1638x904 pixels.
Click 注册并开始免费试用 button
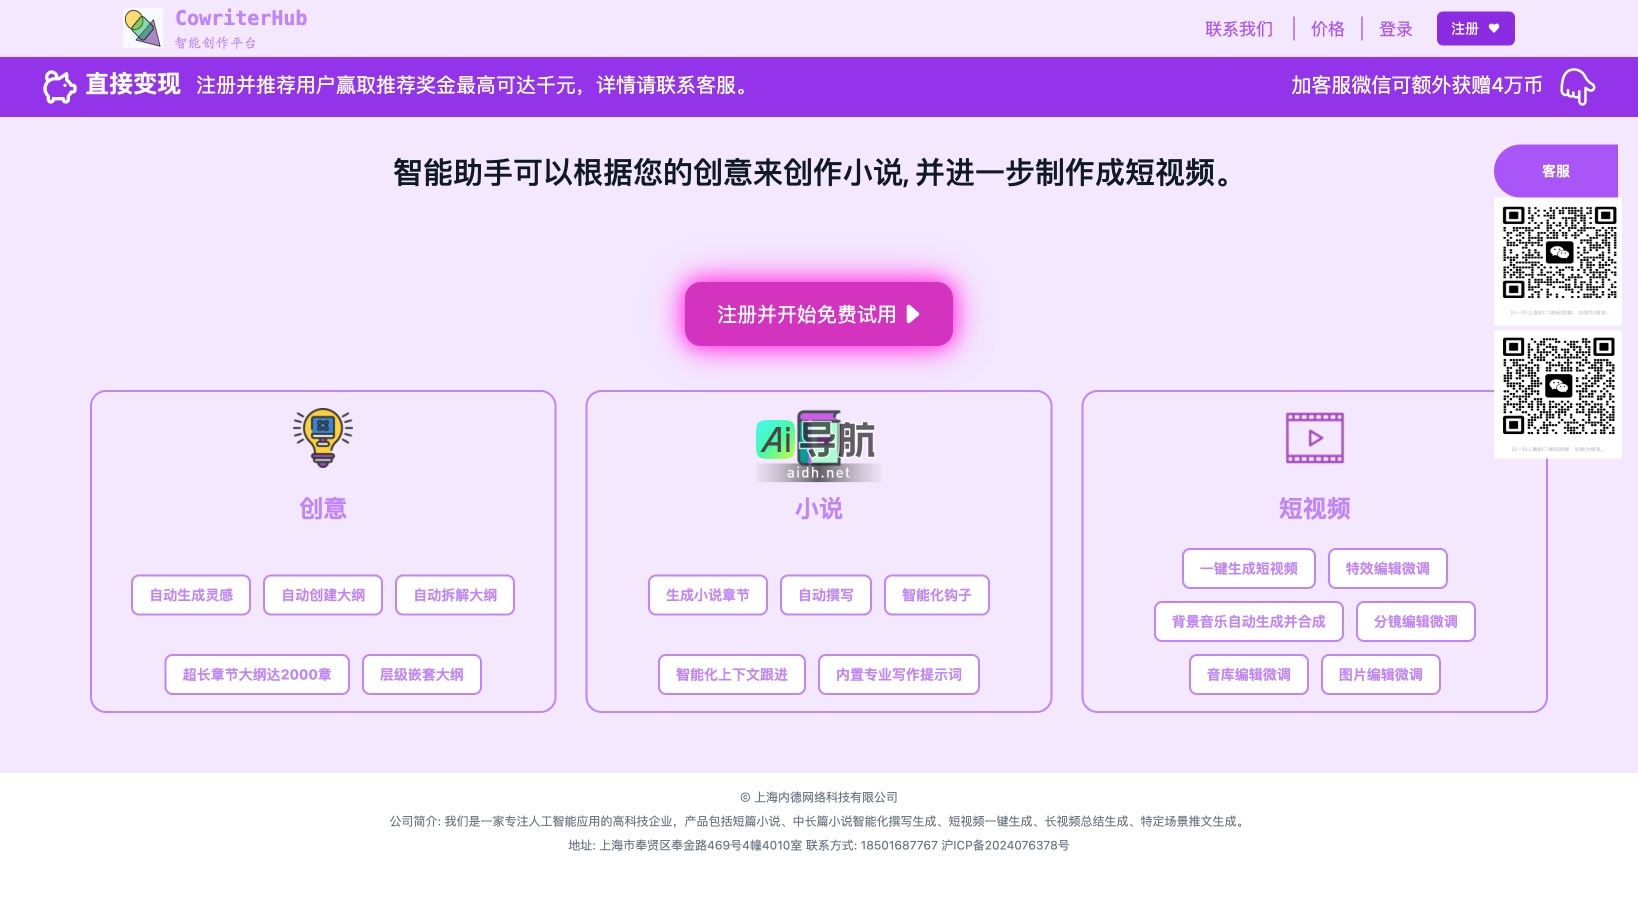(x=818, y=314)
